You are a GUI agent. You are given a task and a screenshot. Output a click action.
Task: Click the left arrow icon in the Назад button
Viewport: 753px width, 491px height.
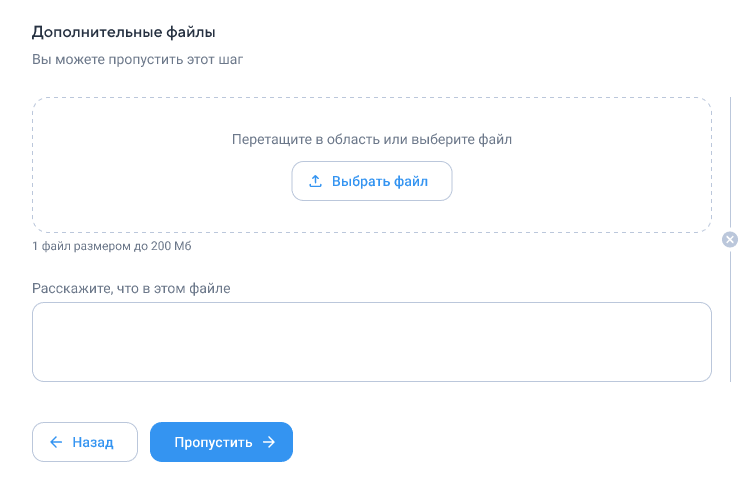coord(56,442)
